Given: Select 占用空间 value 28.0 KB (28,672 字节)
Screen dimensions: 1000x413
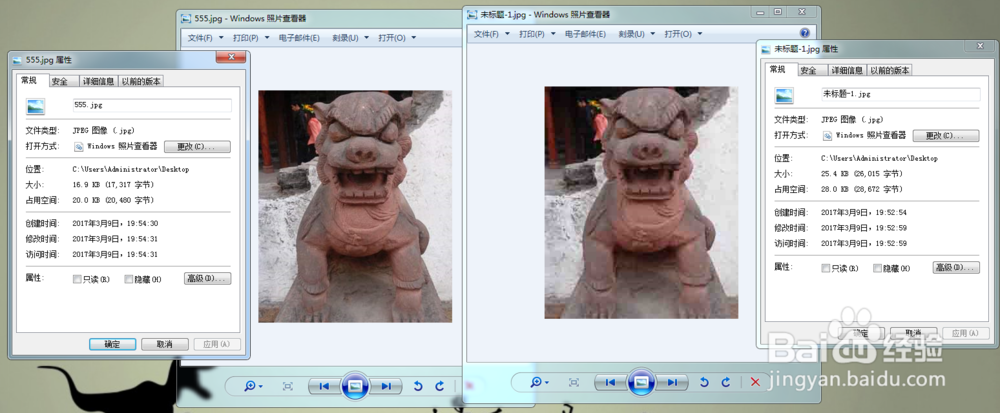Looking at the screenshot, I should 862,189.
